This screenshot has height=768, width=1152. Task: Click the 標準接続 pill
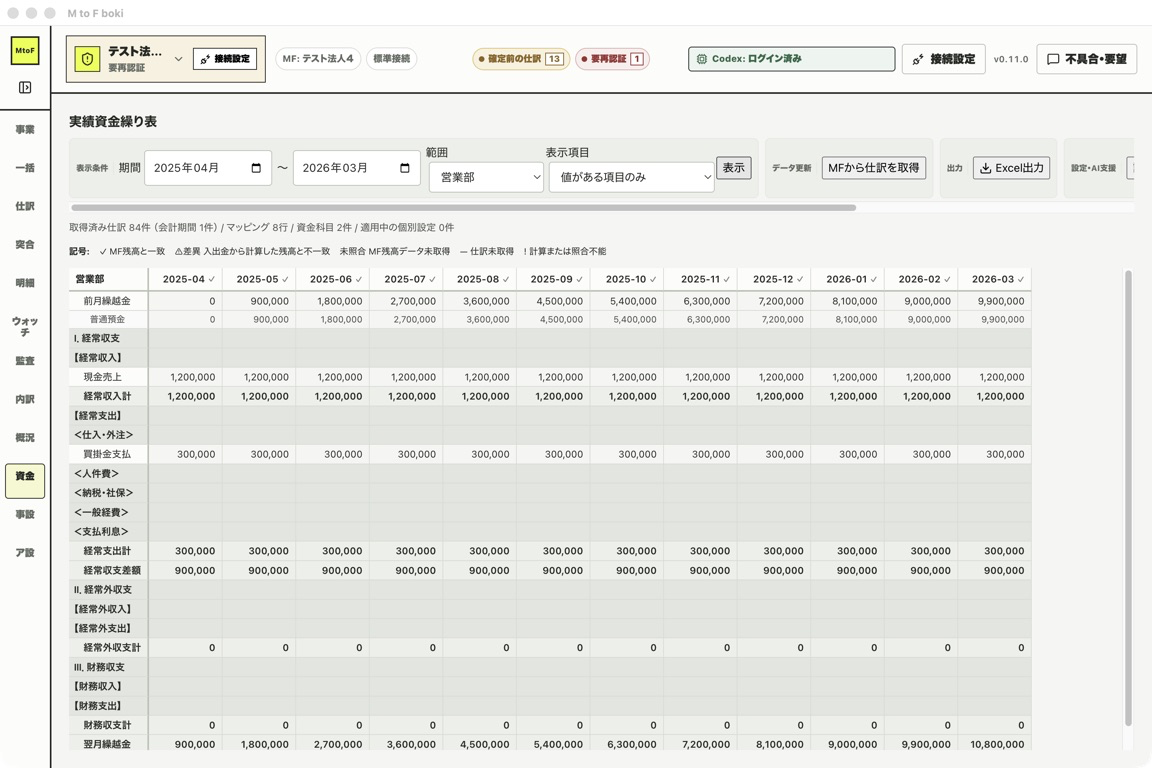pos(392,59)
